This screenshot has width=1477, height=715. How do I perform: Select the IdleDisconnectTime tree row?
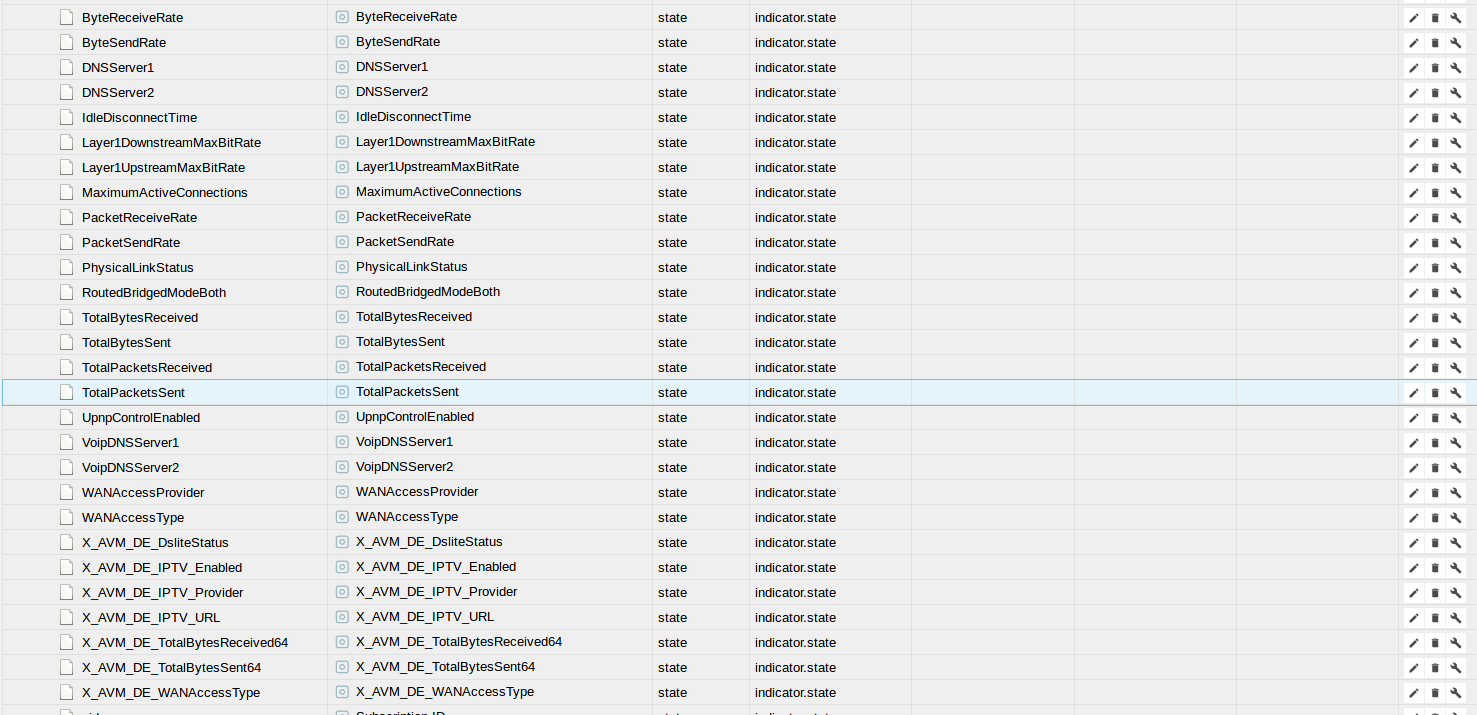[x=738, y=118]
